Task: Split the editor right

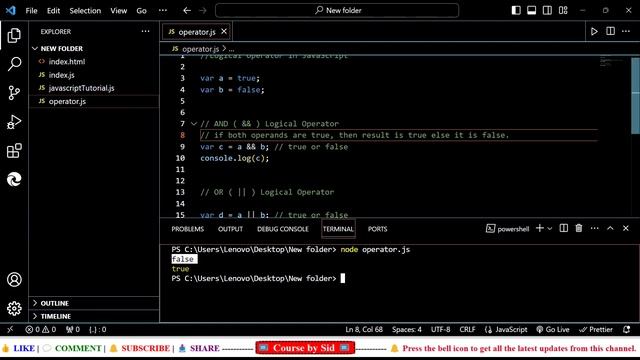Action: click(x=610, y=31)
